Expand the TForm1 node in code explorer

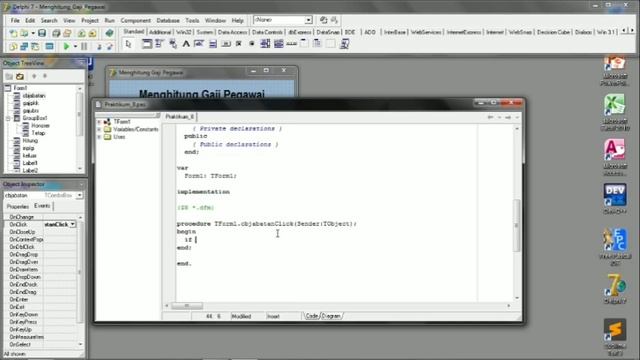point(99,122)
